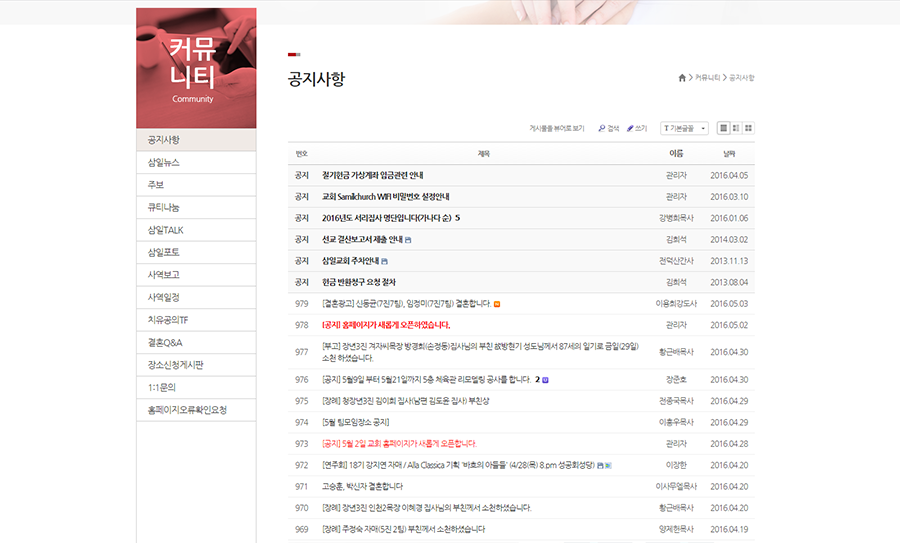Click 이름 column header
Image resolution: width=900 pixels, height=543 pixels.
pyautogui.click(x=676, y=154)
